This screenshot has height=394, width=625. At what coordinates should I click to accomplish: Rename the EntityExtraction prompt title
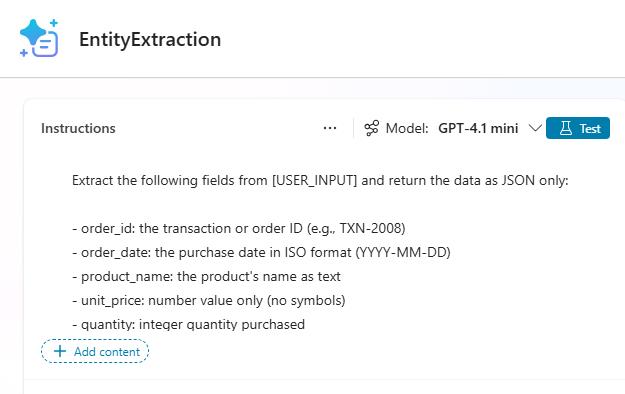[150, 39]
